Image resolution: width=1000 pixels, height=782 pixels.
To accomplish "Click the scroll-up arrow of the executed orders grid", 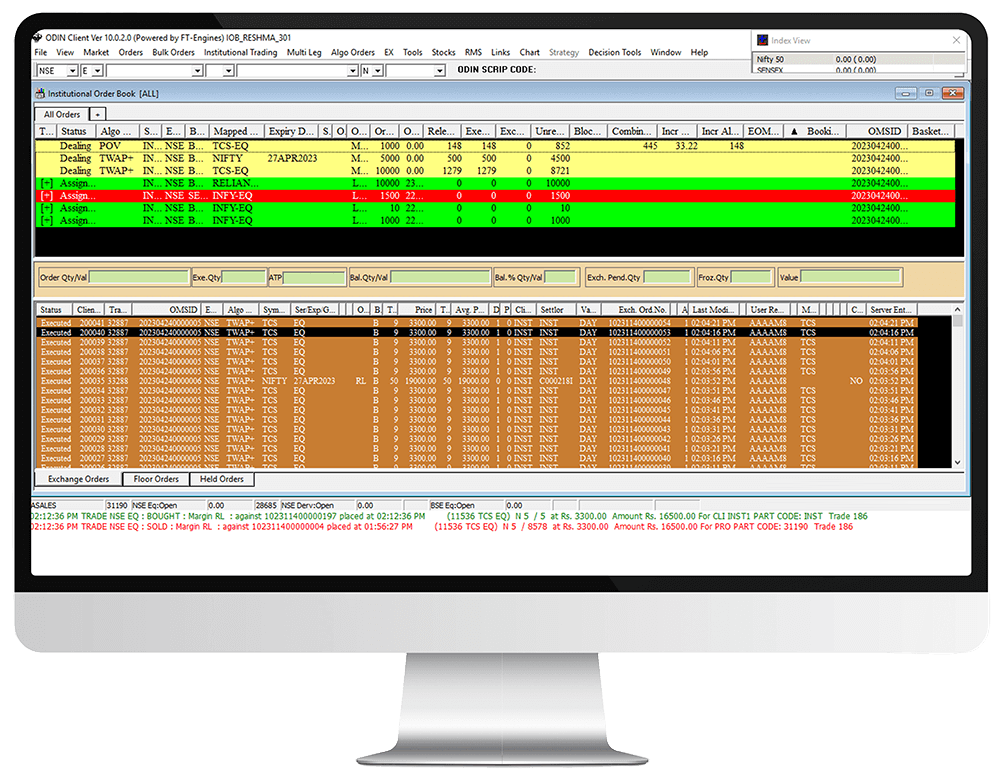I will [957, 309].
